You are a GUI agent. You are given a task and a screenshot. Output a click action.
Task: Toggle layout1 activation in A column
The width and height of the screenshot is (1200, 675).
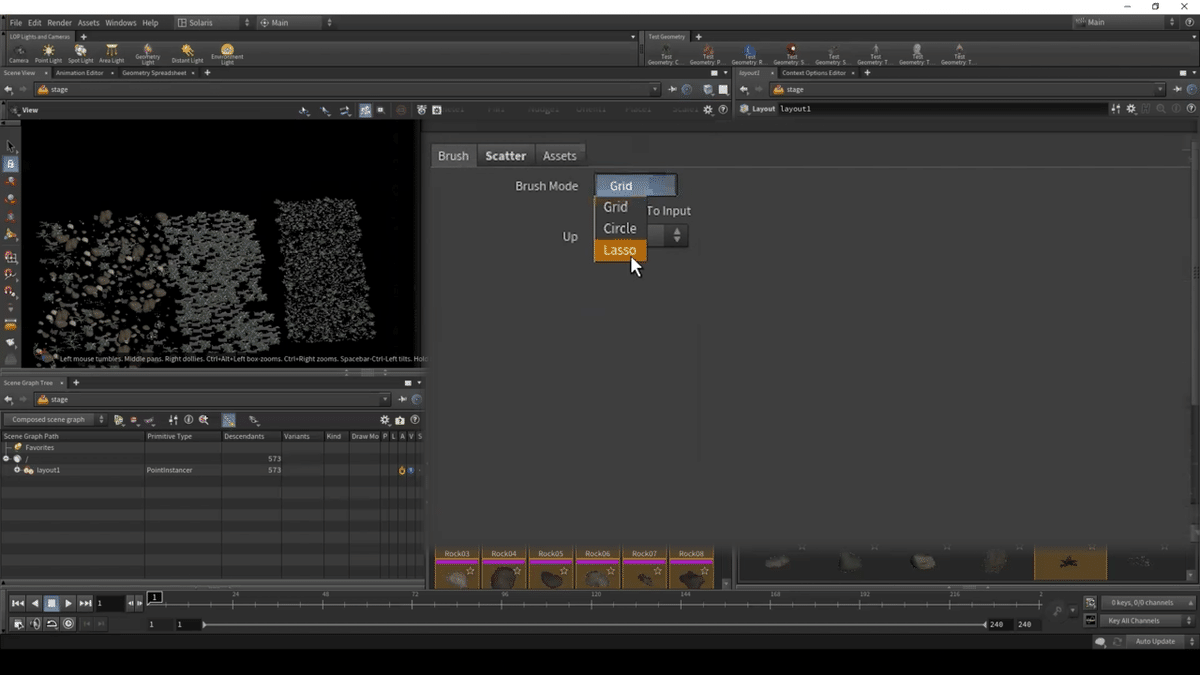click(401, 470)
